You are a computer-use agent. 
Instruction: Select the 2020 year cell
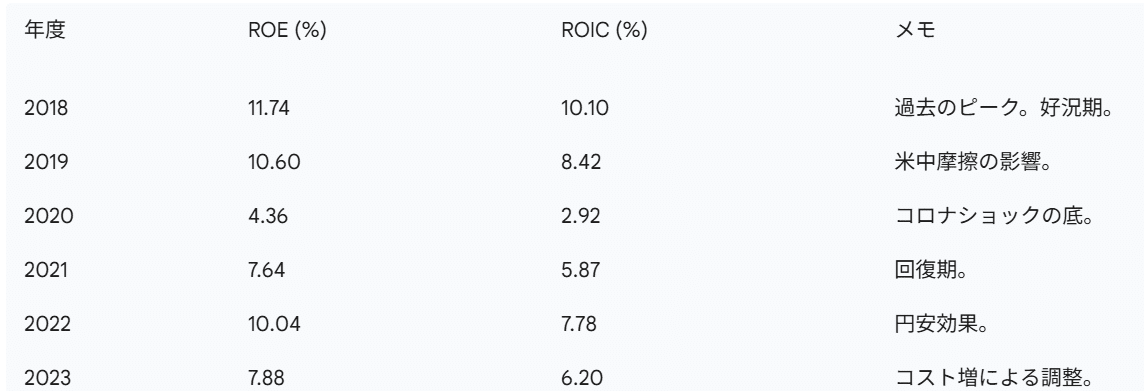(x=49, y=216)
